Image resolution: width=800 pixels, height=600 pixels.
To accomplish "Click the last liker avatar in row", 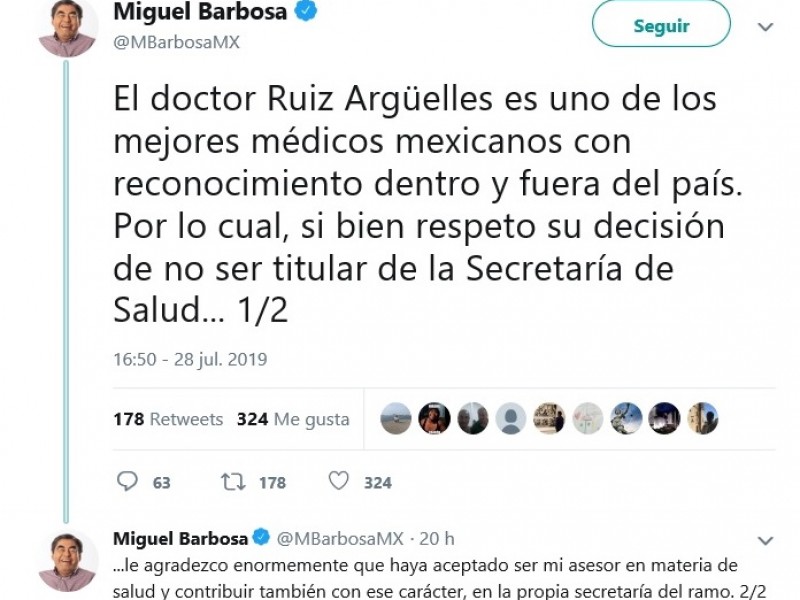I will 703,418.
